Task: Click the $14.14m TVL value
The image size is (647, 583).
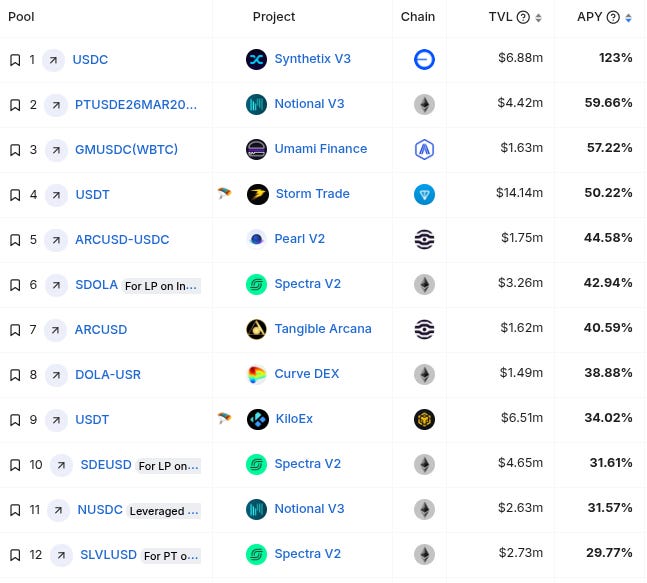Action: pyautogui.click(x=519, y=193)
